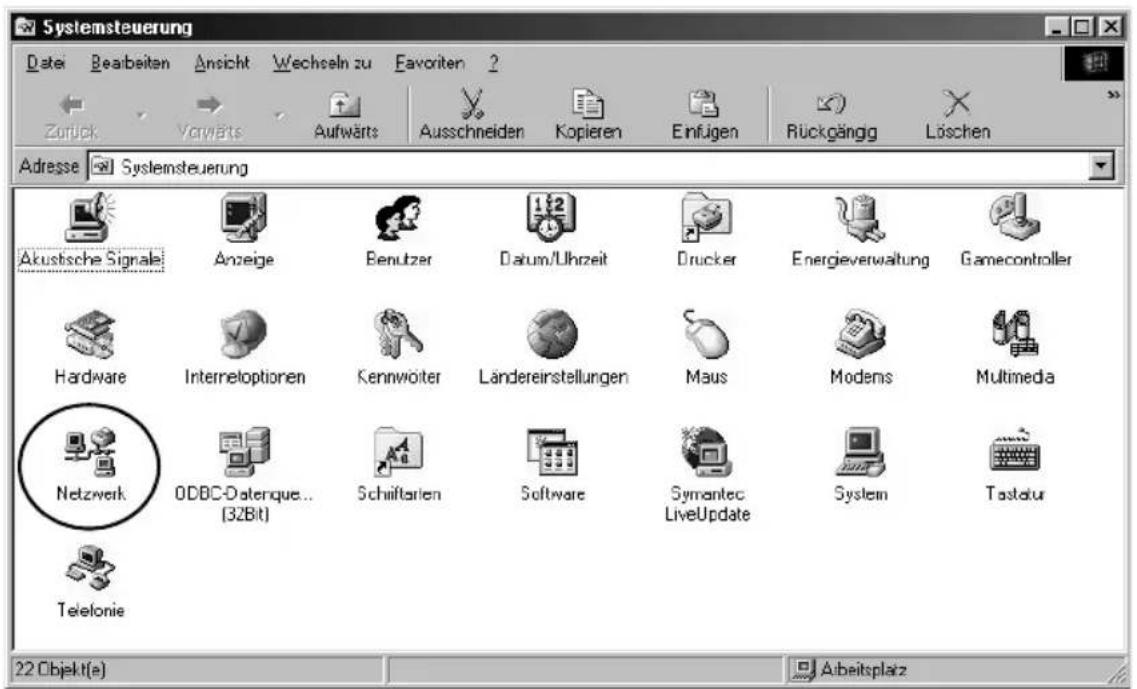The width and height of the screenshot is (1137, 689).
Task: Click the Windows logo throbber
Action: (x=1093, y=63)
